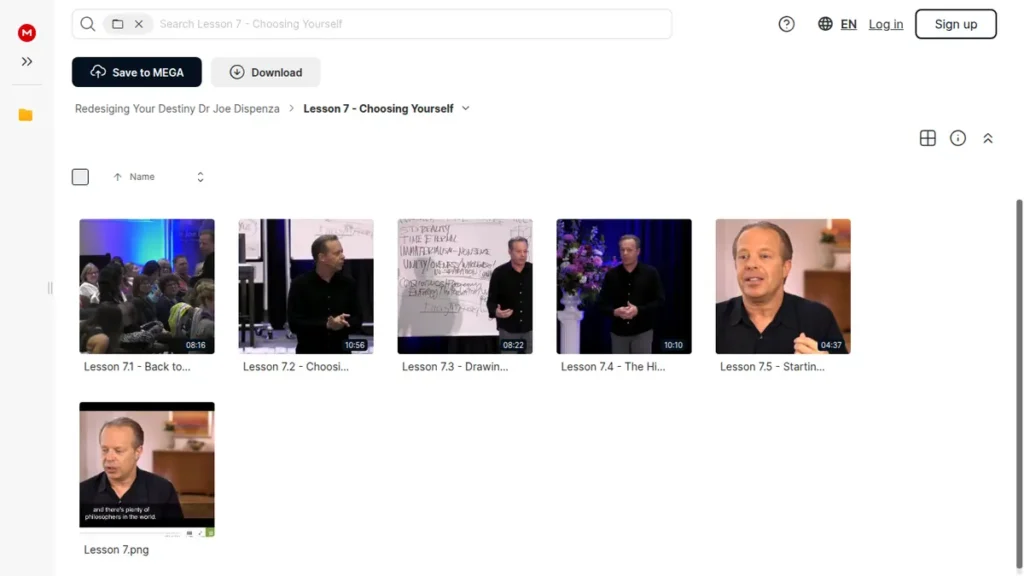Expand the sidebar with double-chevron icon

(x=27, y=61)
